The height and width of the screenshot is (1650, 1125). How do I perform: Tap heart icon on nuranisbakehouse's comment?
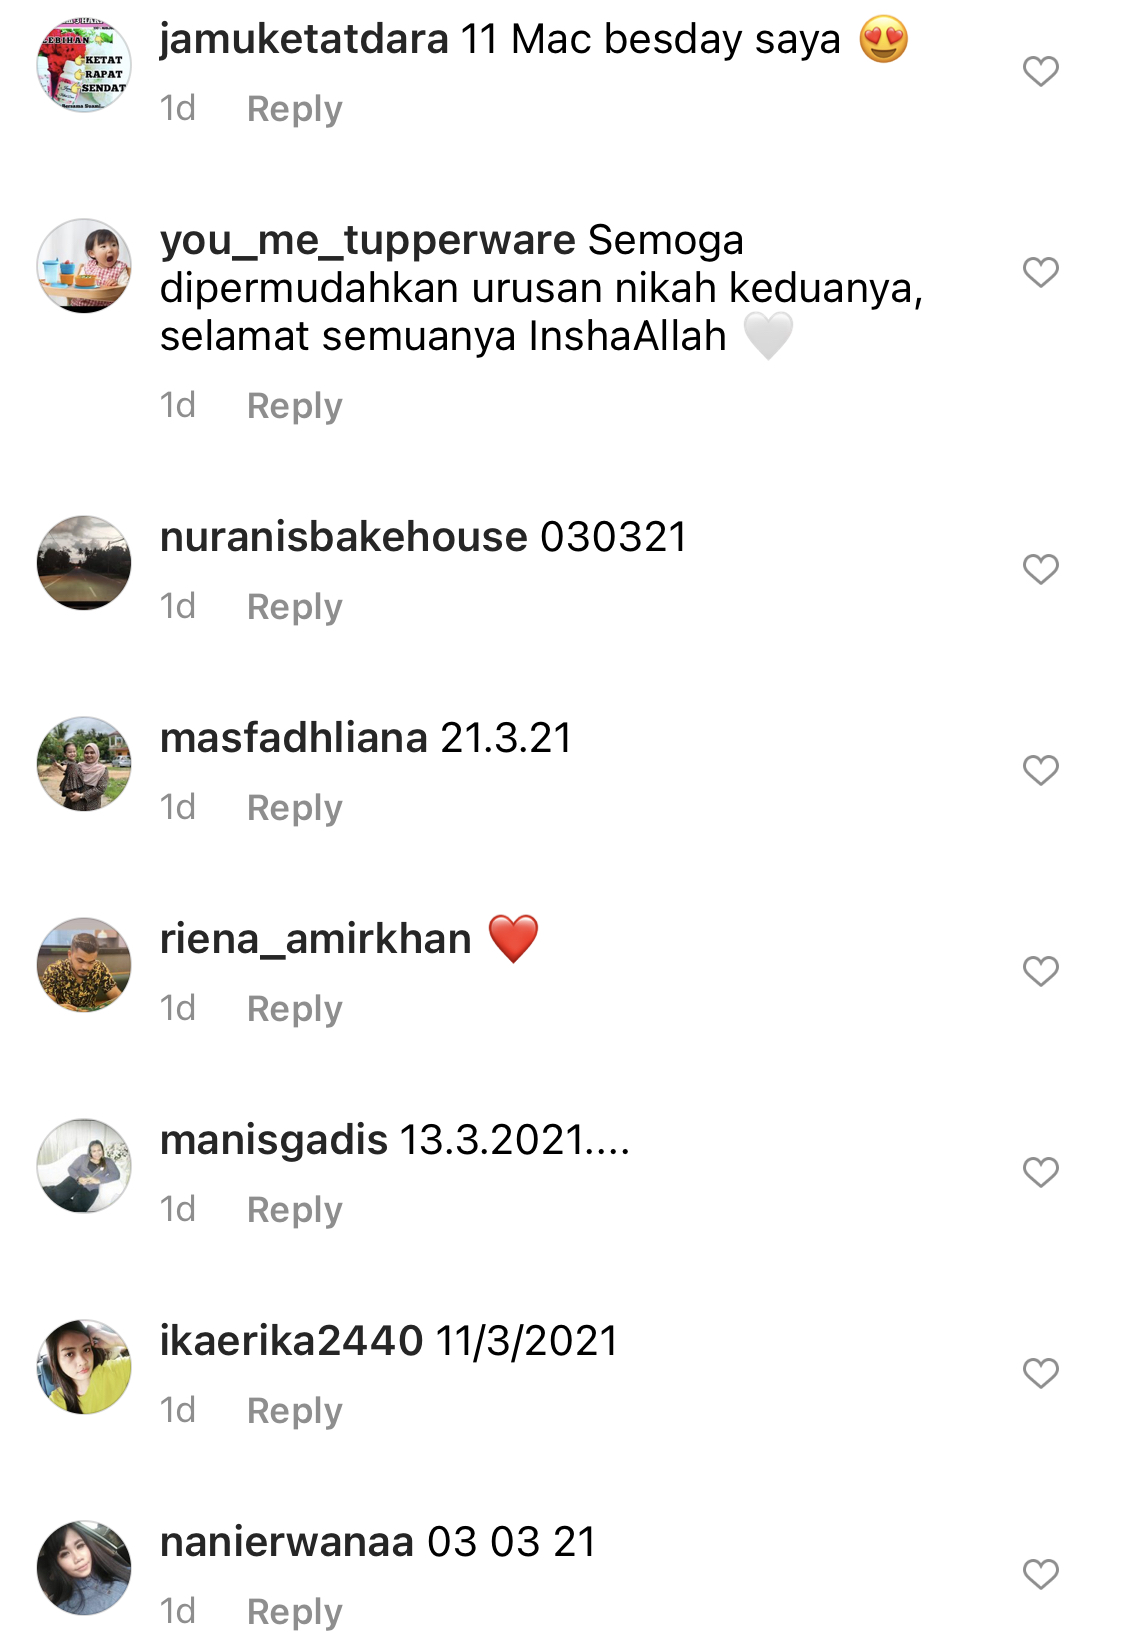tap(1040, 569)
